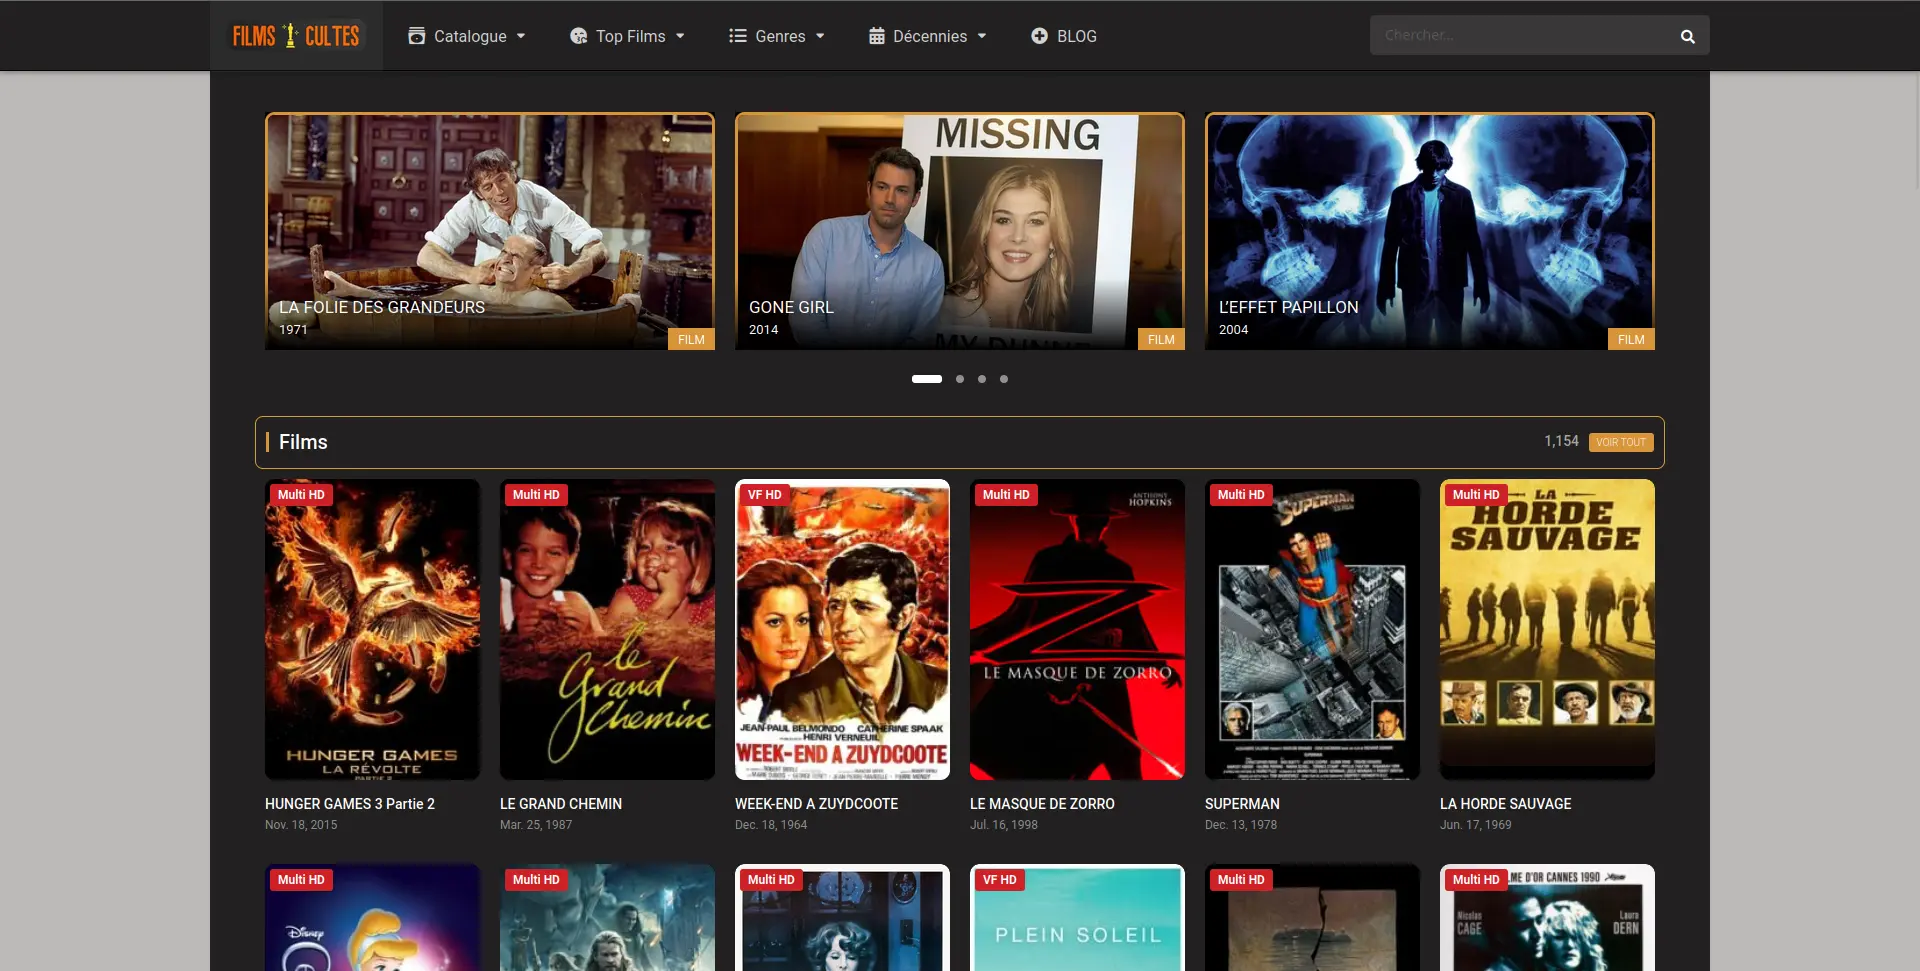Click the HUNGER GAMES 3 Partie 2 title

click(x=350, y=804)
